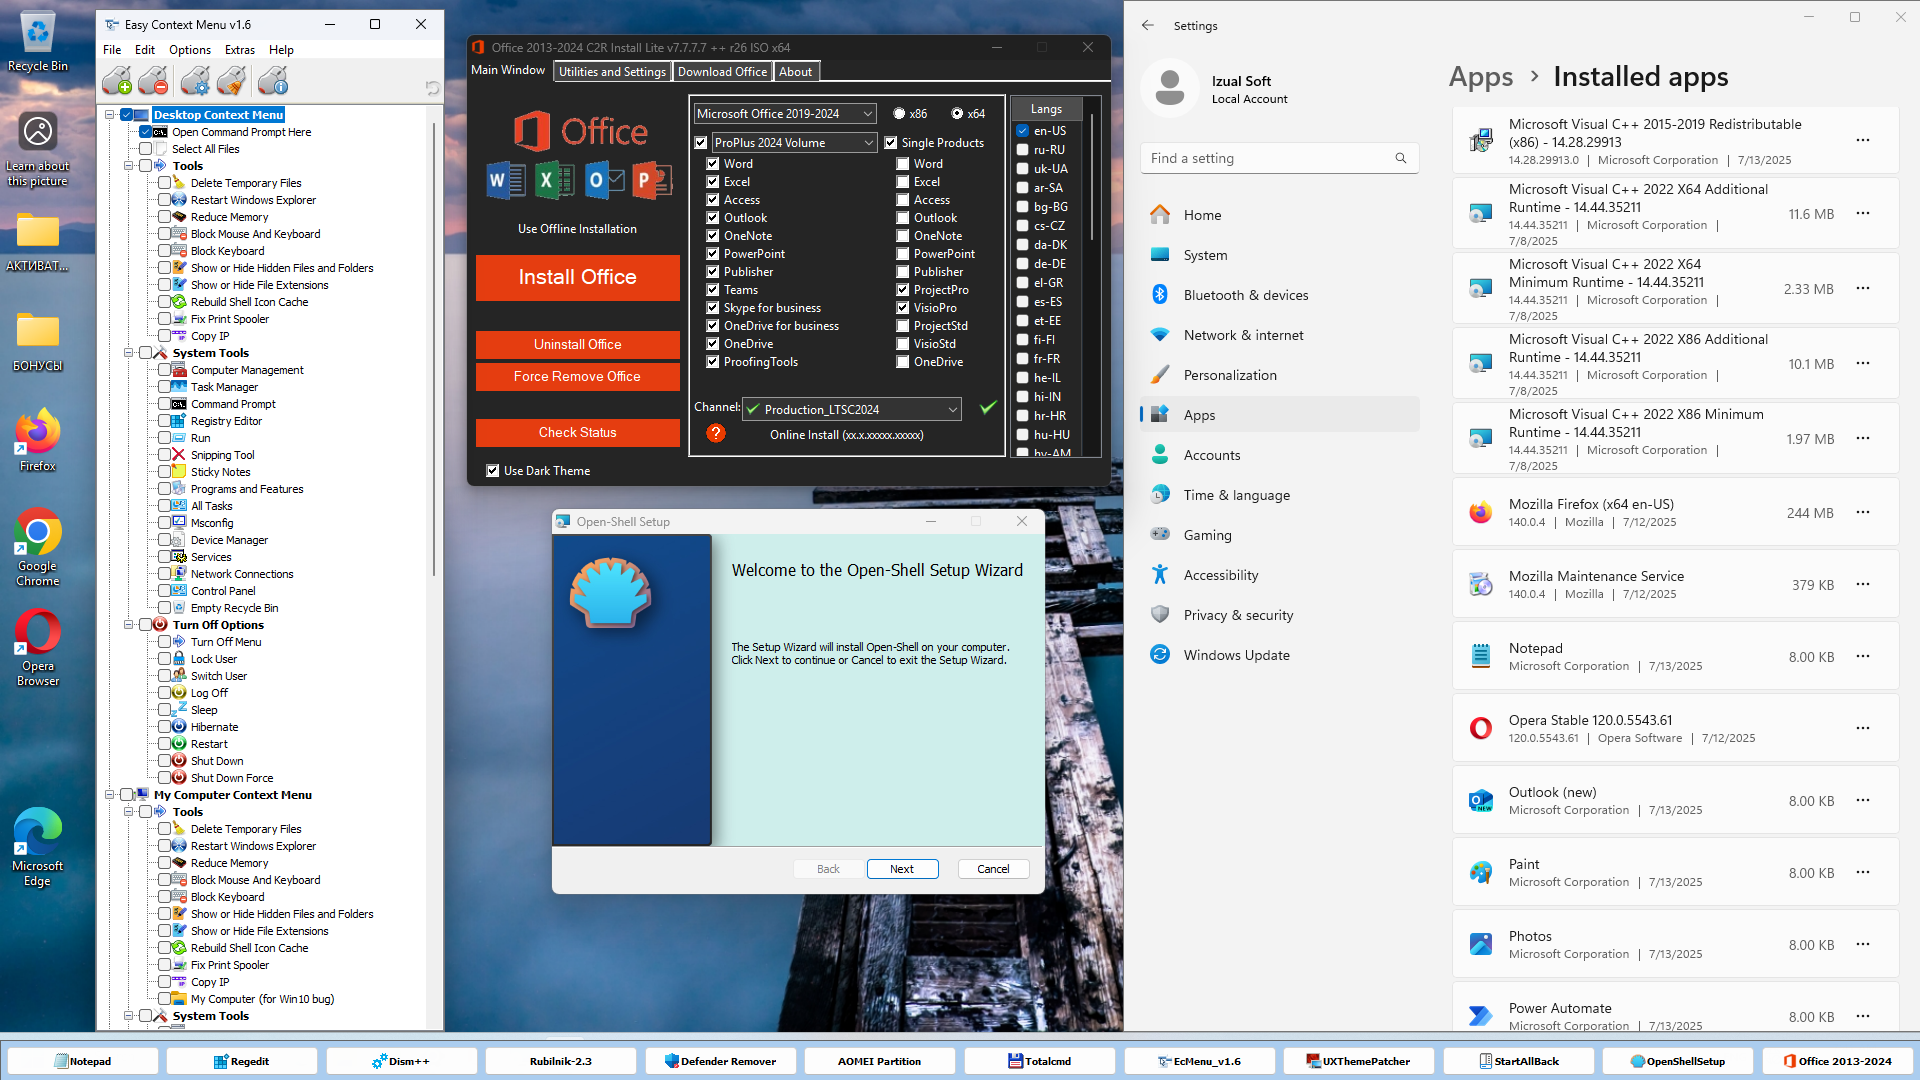Click the Install Office button
Screen dimensions: 1920x1080
pos(577,277)
